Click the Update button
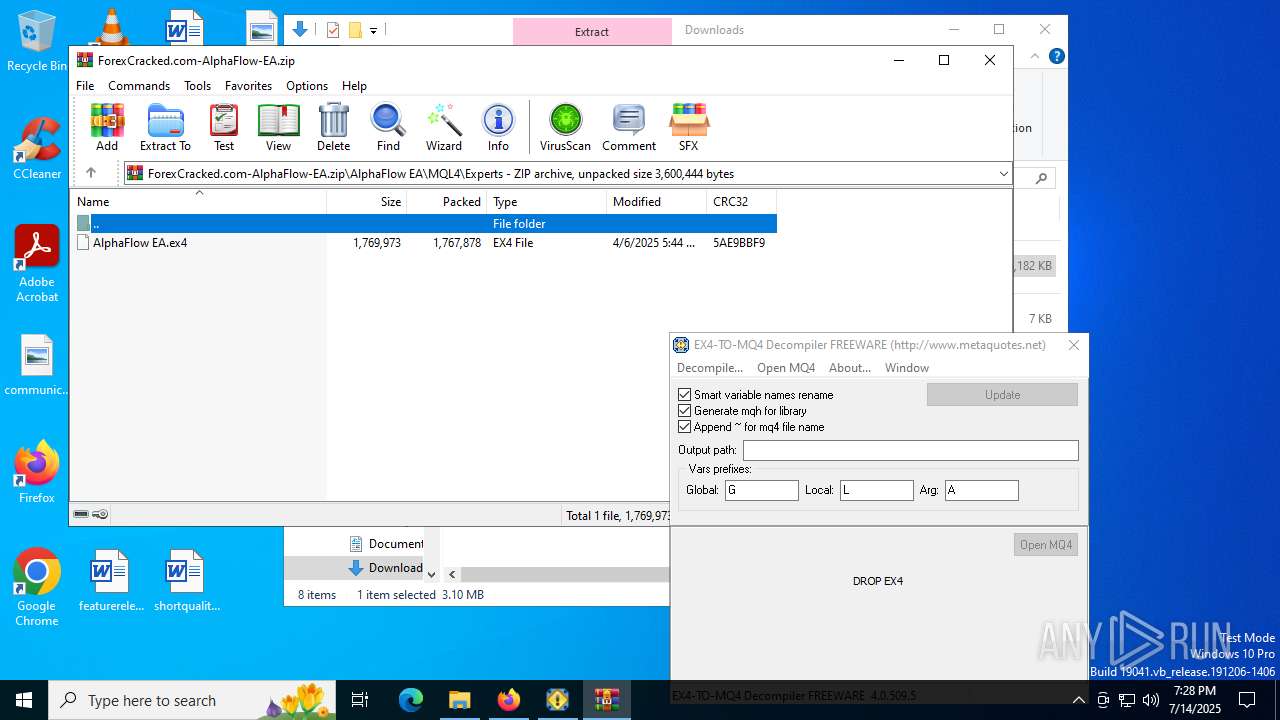Viewport: 1280px width, 720px height. pos(1002,395)
